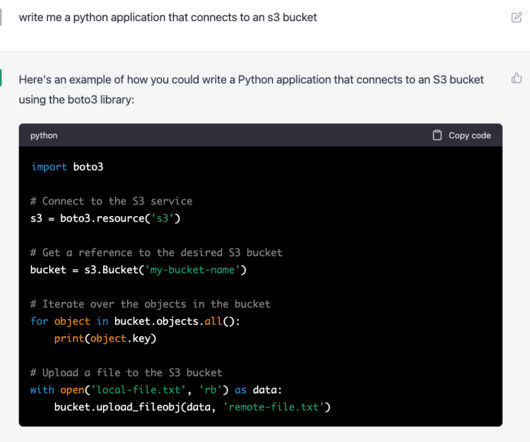Click the 'import boto3' code line
This screenshot has height=442, width=530.
[x=67, y=167]
